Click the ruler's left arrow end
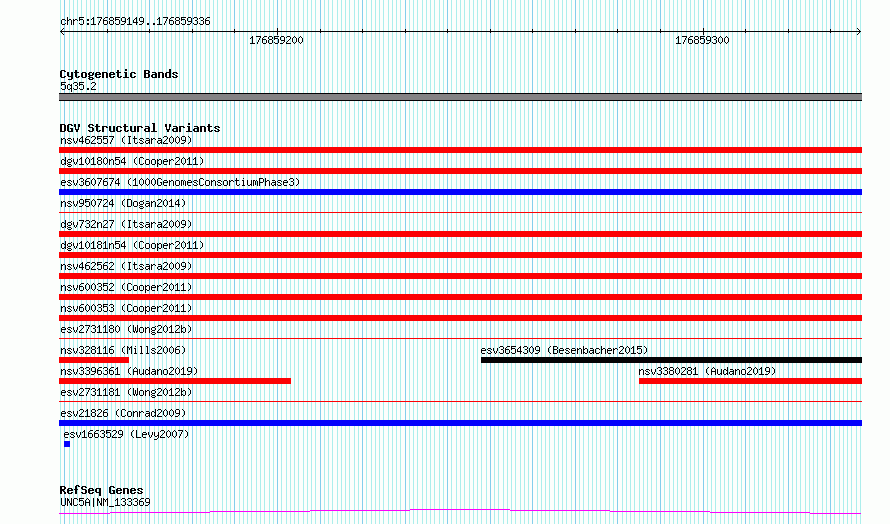890x524 pixels. point(62,31)
